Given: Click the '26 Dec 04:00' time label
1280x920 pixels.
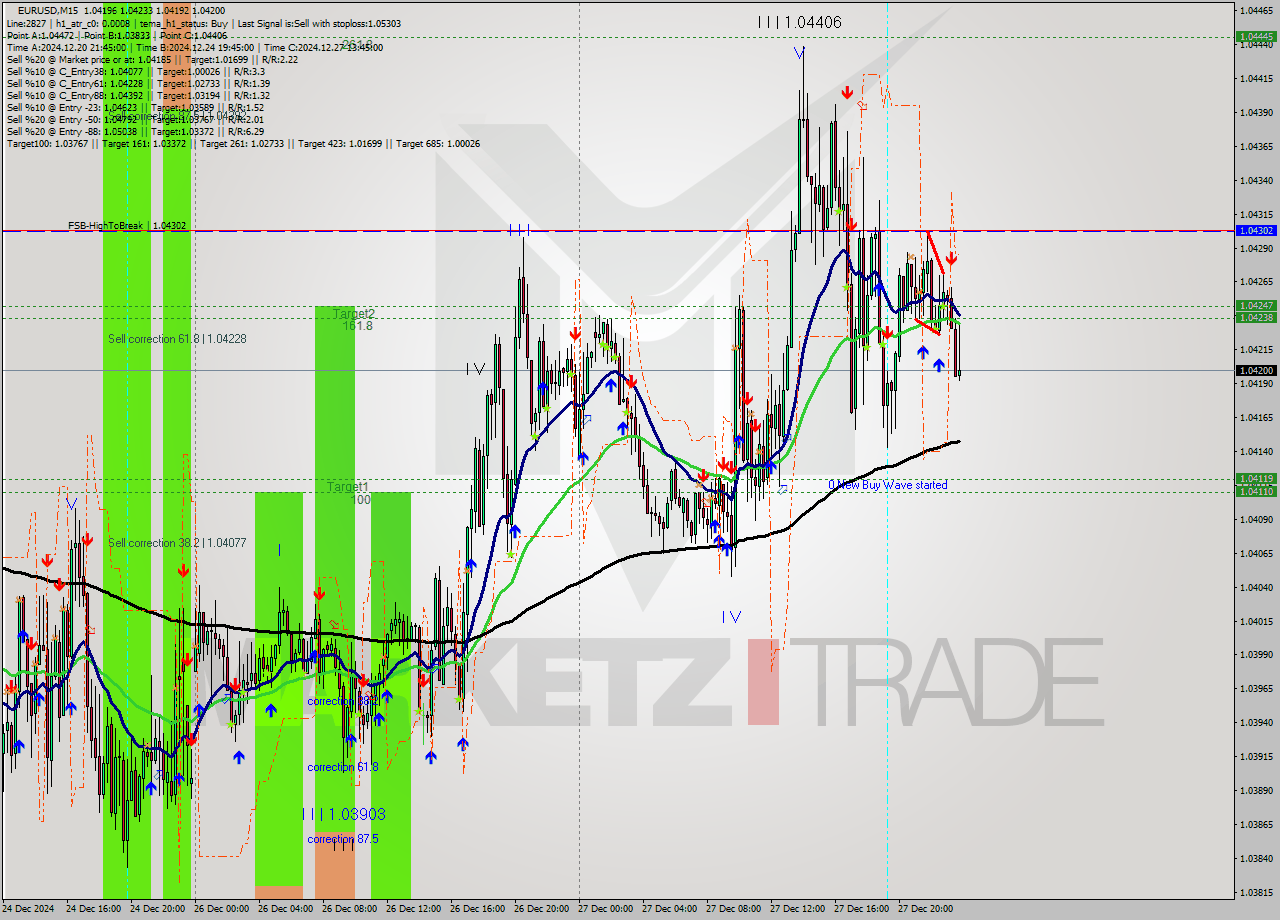Looking at the screenshot, I should pyautogui.click(x=285, y=909).
